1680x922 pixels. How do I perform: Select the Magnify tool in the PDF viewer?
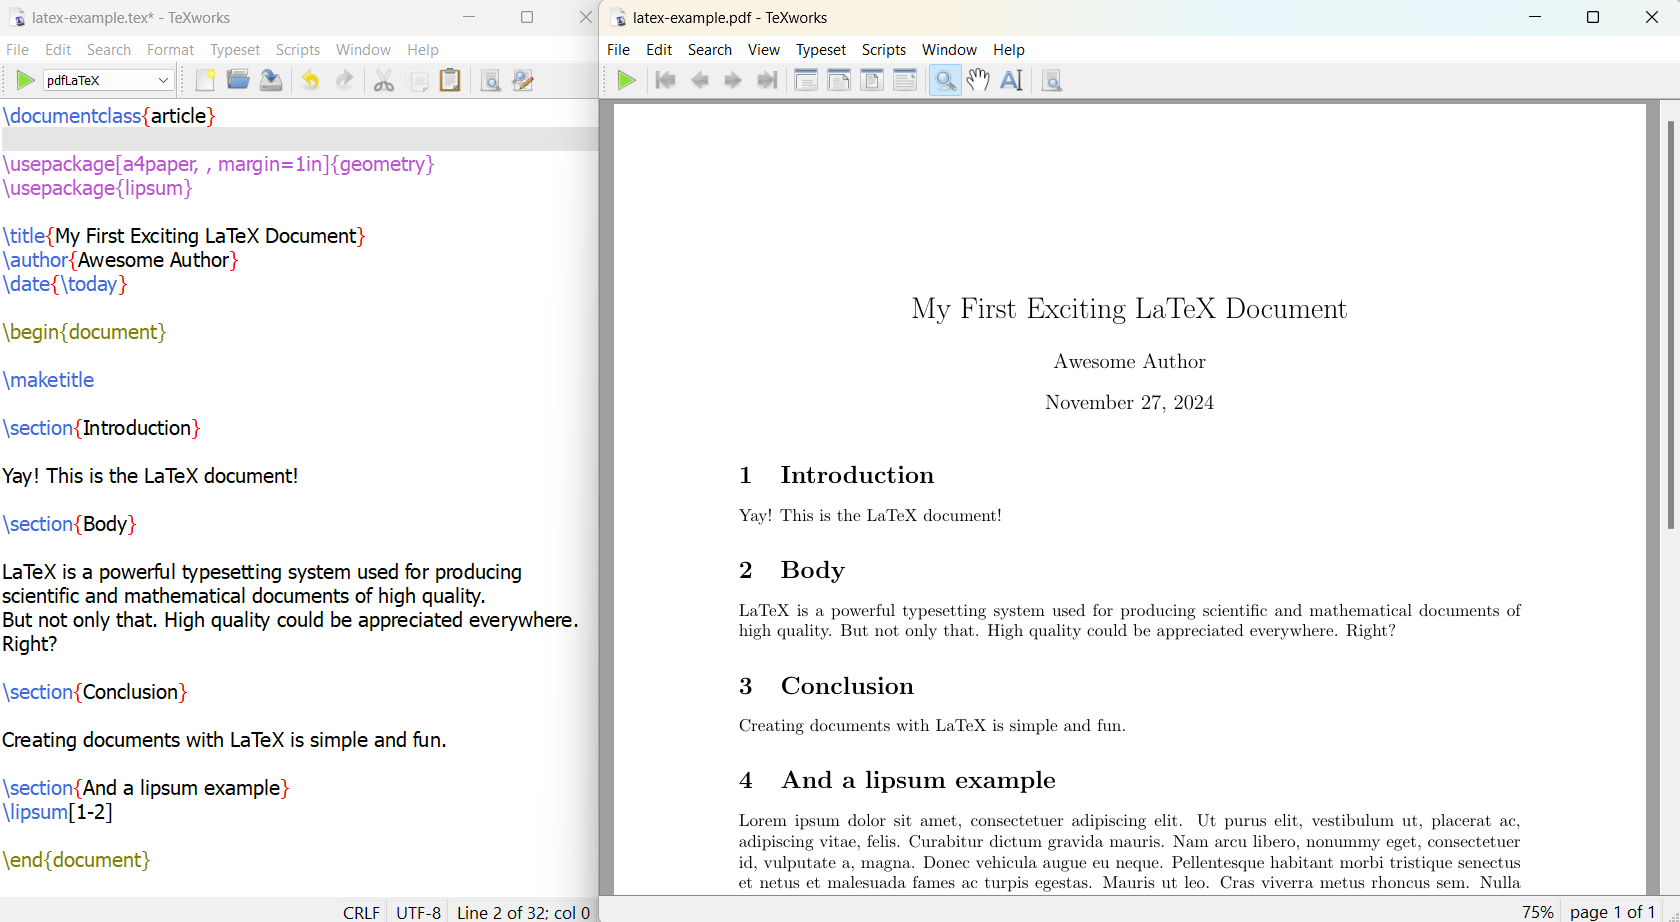tap(944, 80)
